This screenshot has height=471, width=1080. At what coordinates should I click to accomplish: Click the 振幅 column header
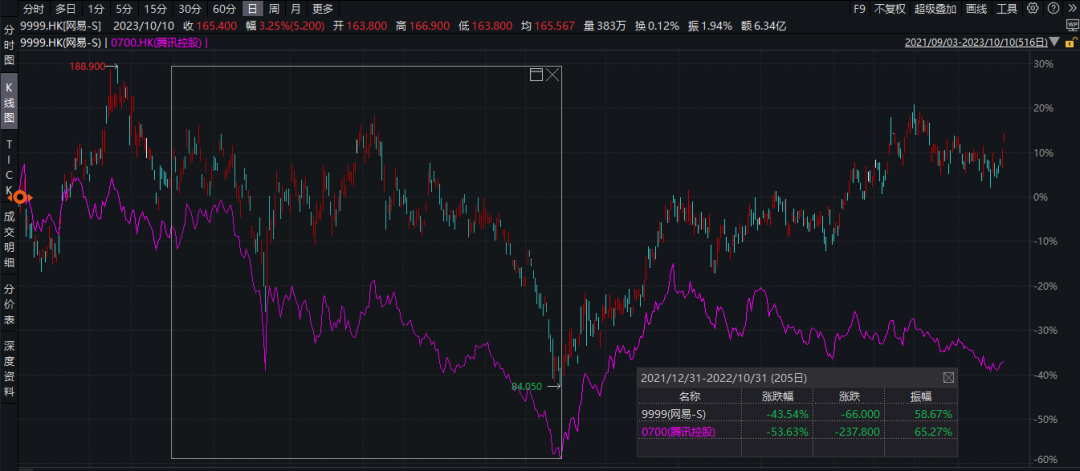[x=922, y=396]
